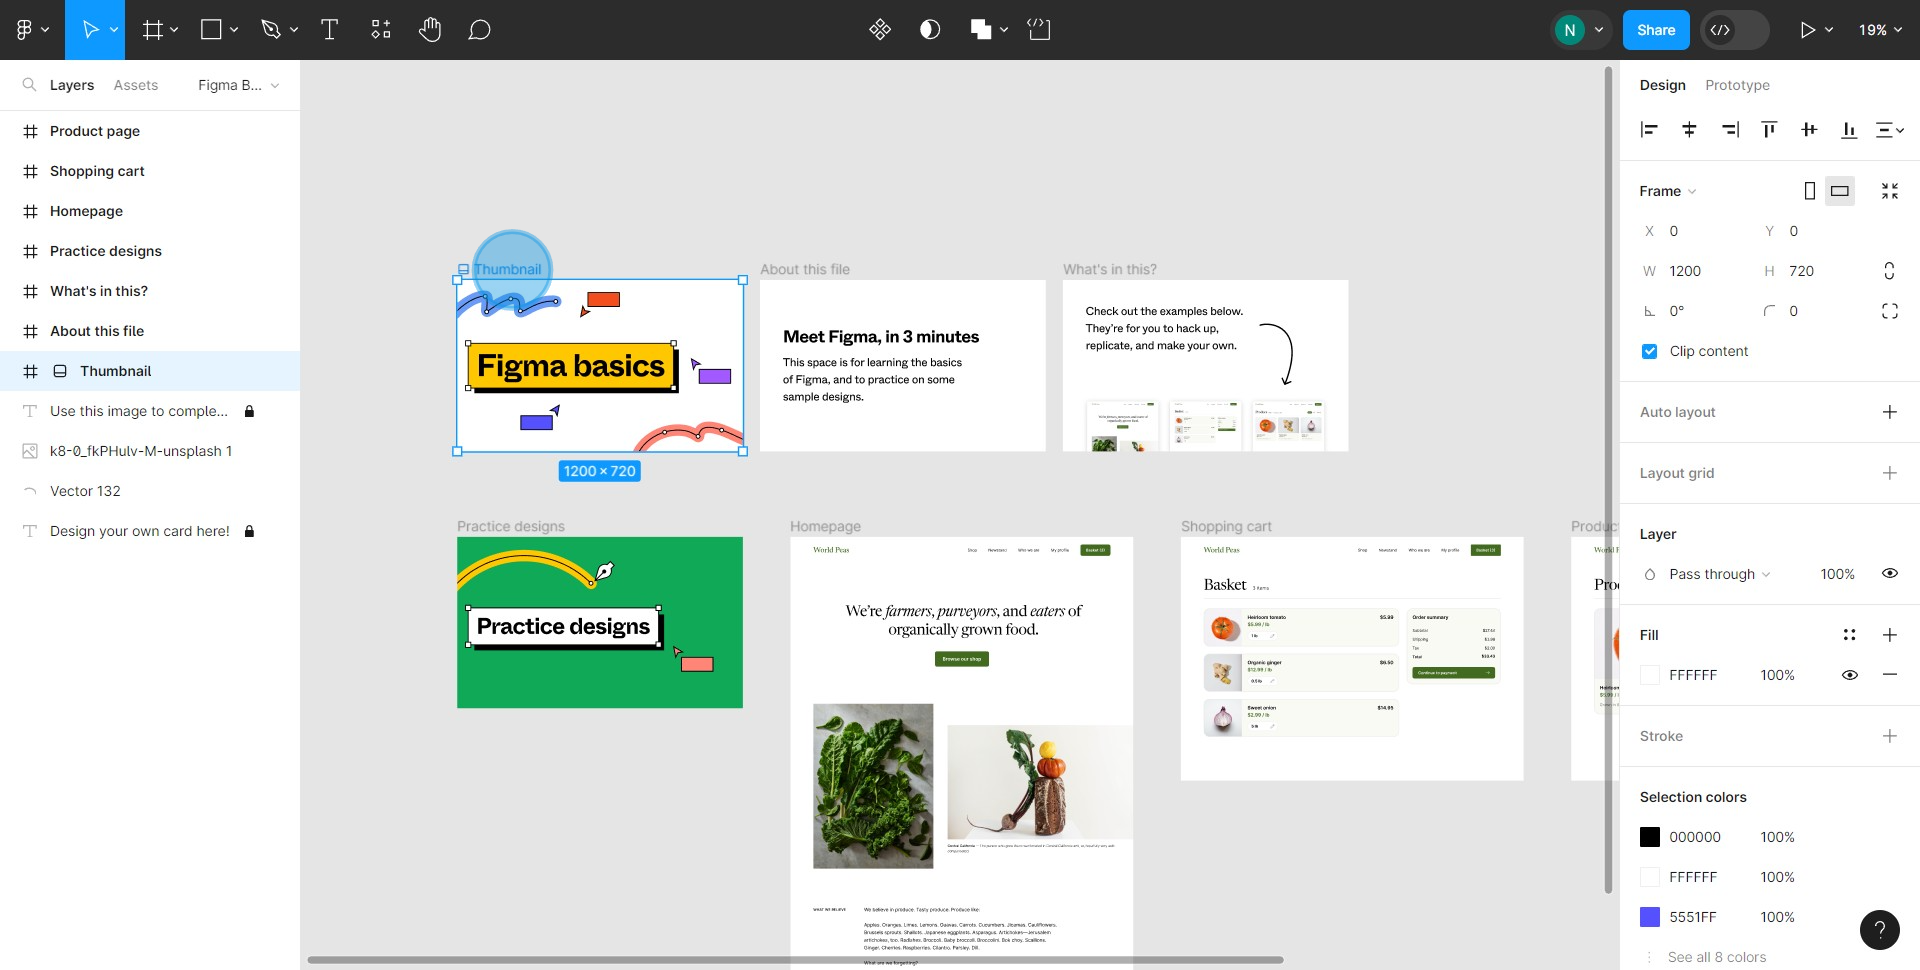Open shape tools dropdown arrow
Image resolution: width=1920 pixels, height=970 pixels.
[x=234, y=30]
